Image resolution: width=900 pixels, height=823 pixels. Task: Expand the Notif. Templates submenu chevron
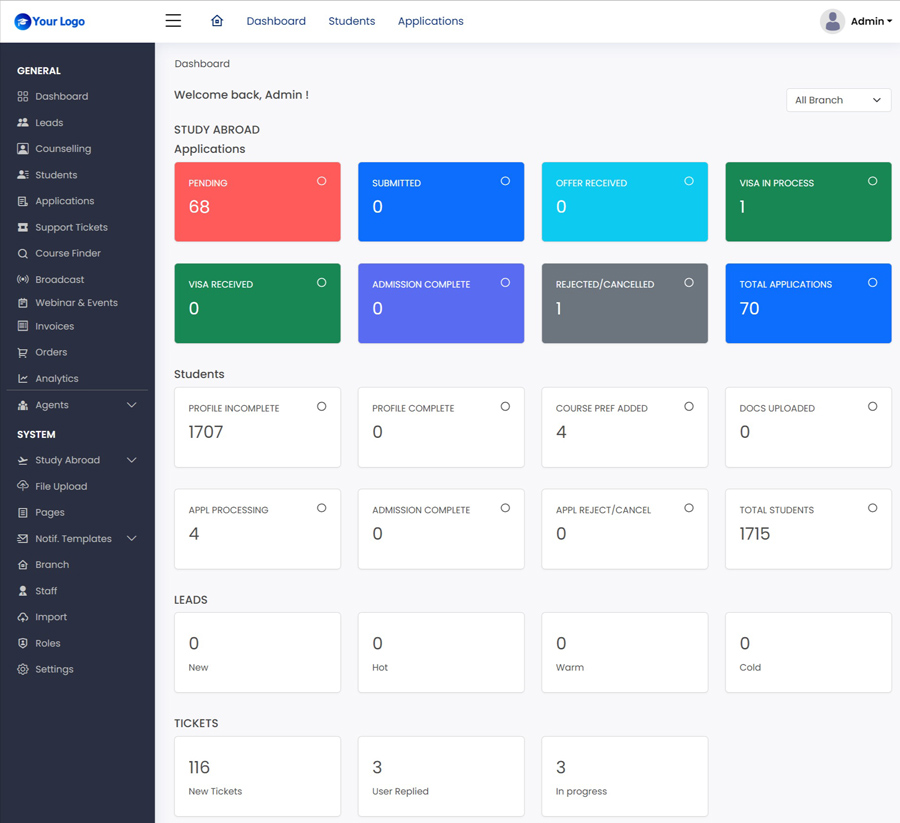point(131,538)
